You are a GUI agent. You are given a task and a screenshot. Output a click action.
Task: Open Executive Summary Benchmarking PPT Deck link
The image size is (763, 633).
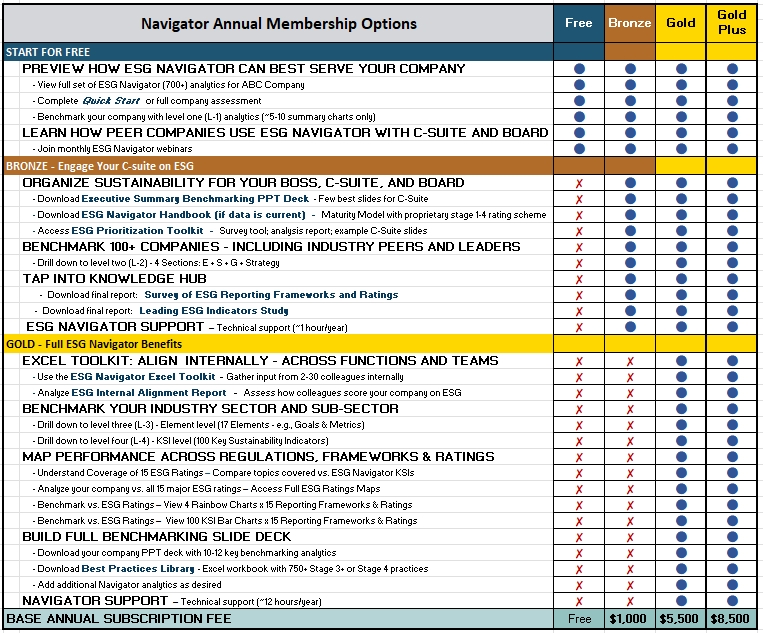[x=173, y=199]
